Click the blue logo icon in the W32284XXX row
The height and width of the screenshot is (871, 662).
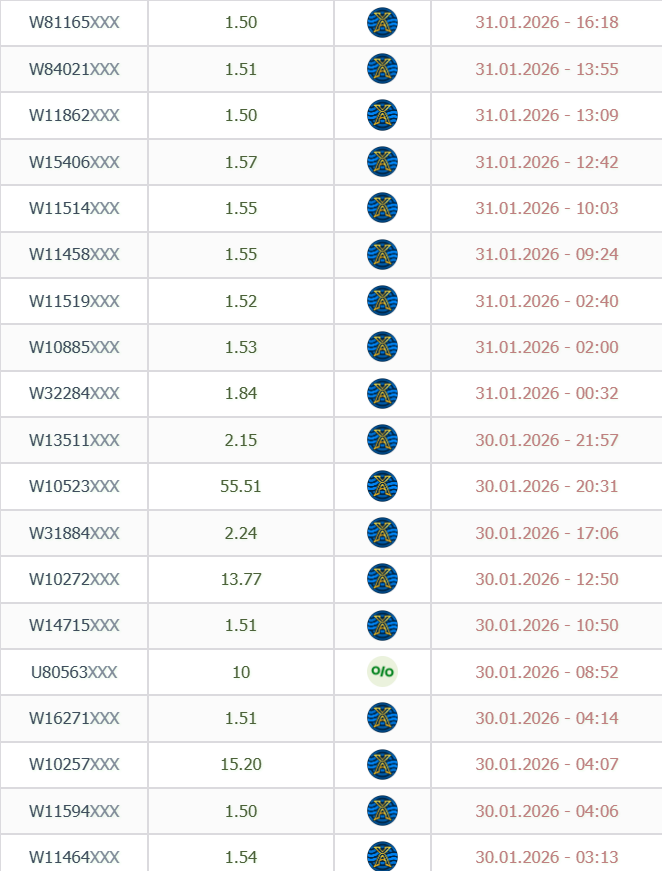coord(382,393)
